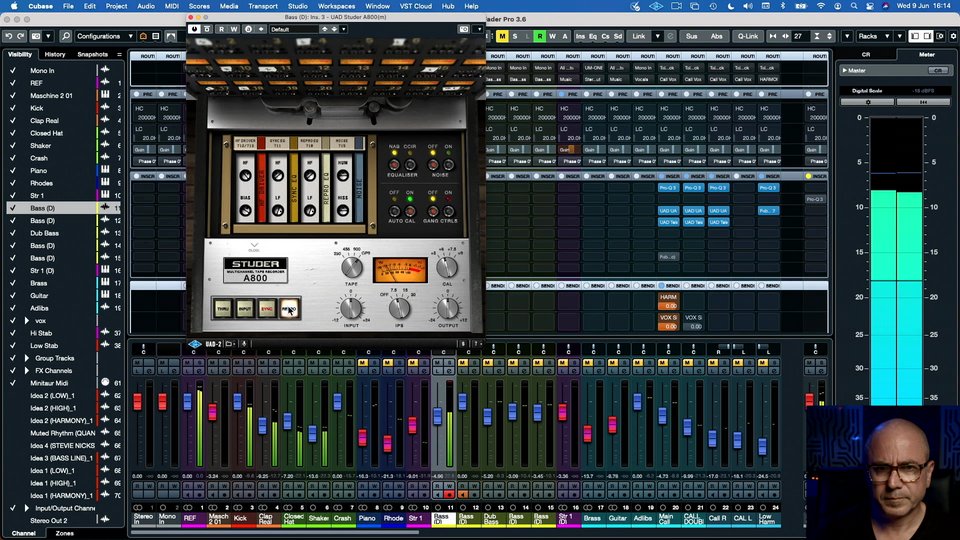Expand FX Channels folder
960x540 pixels.
26,370
